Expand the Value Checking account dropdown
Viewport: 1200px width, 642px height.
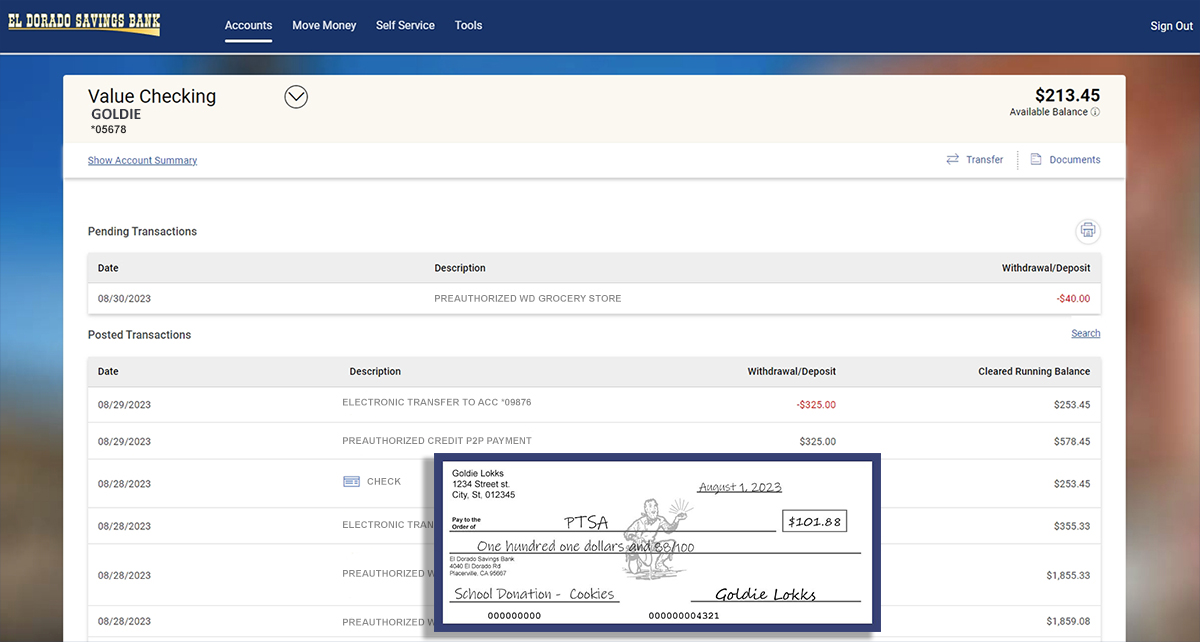296,97
